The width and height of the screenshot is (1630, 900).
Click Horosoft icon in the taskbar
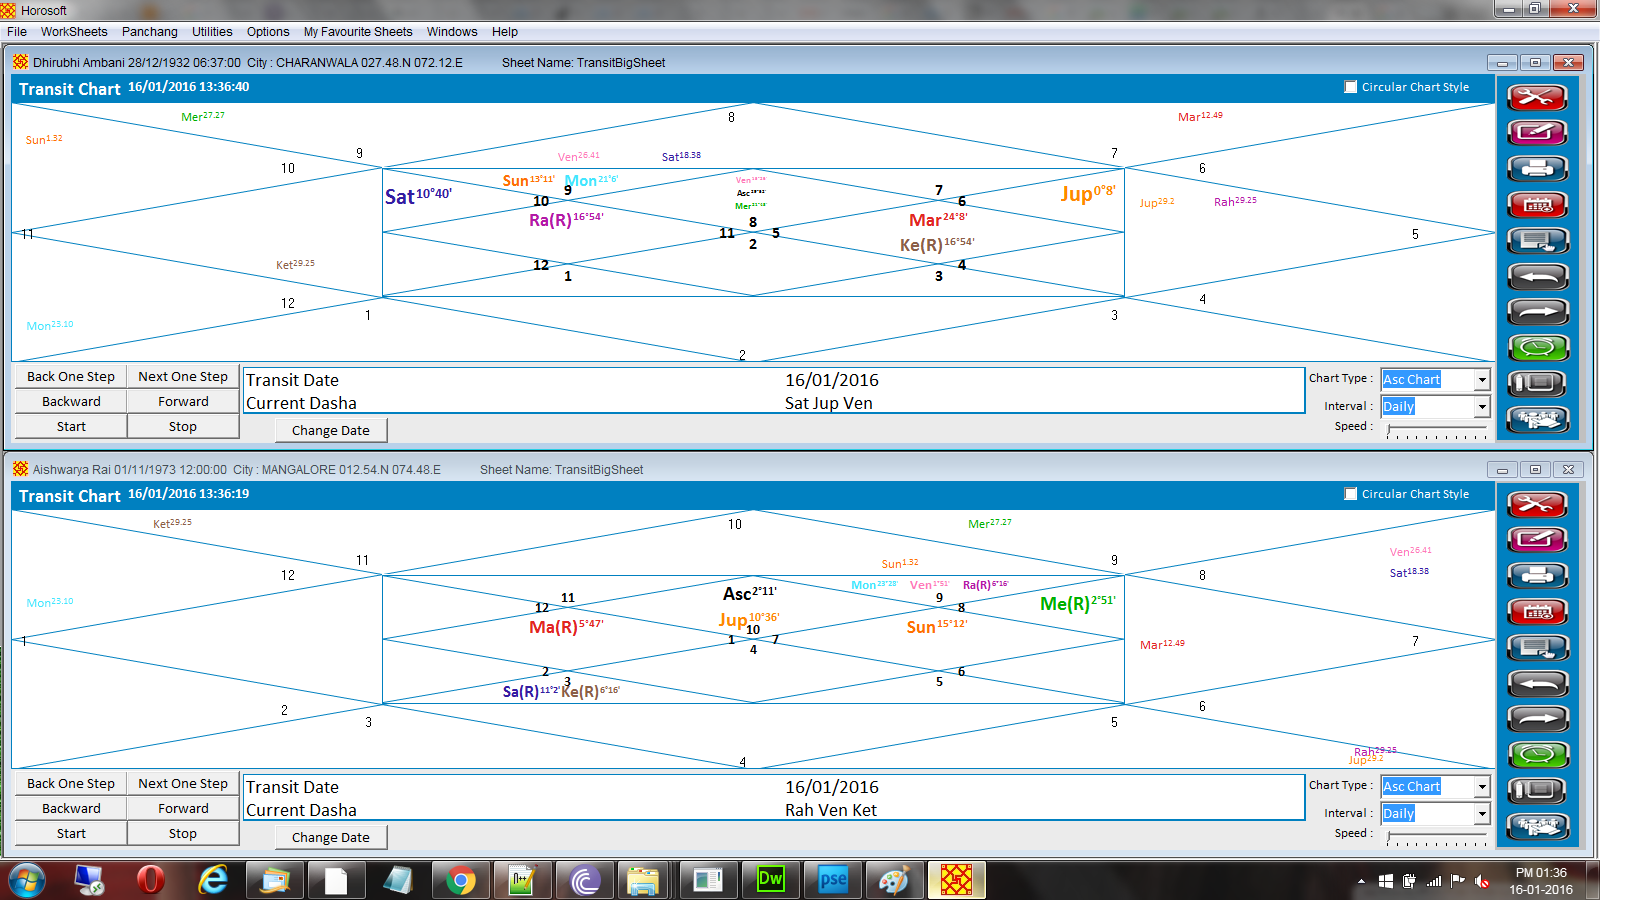tap(957, 880)
